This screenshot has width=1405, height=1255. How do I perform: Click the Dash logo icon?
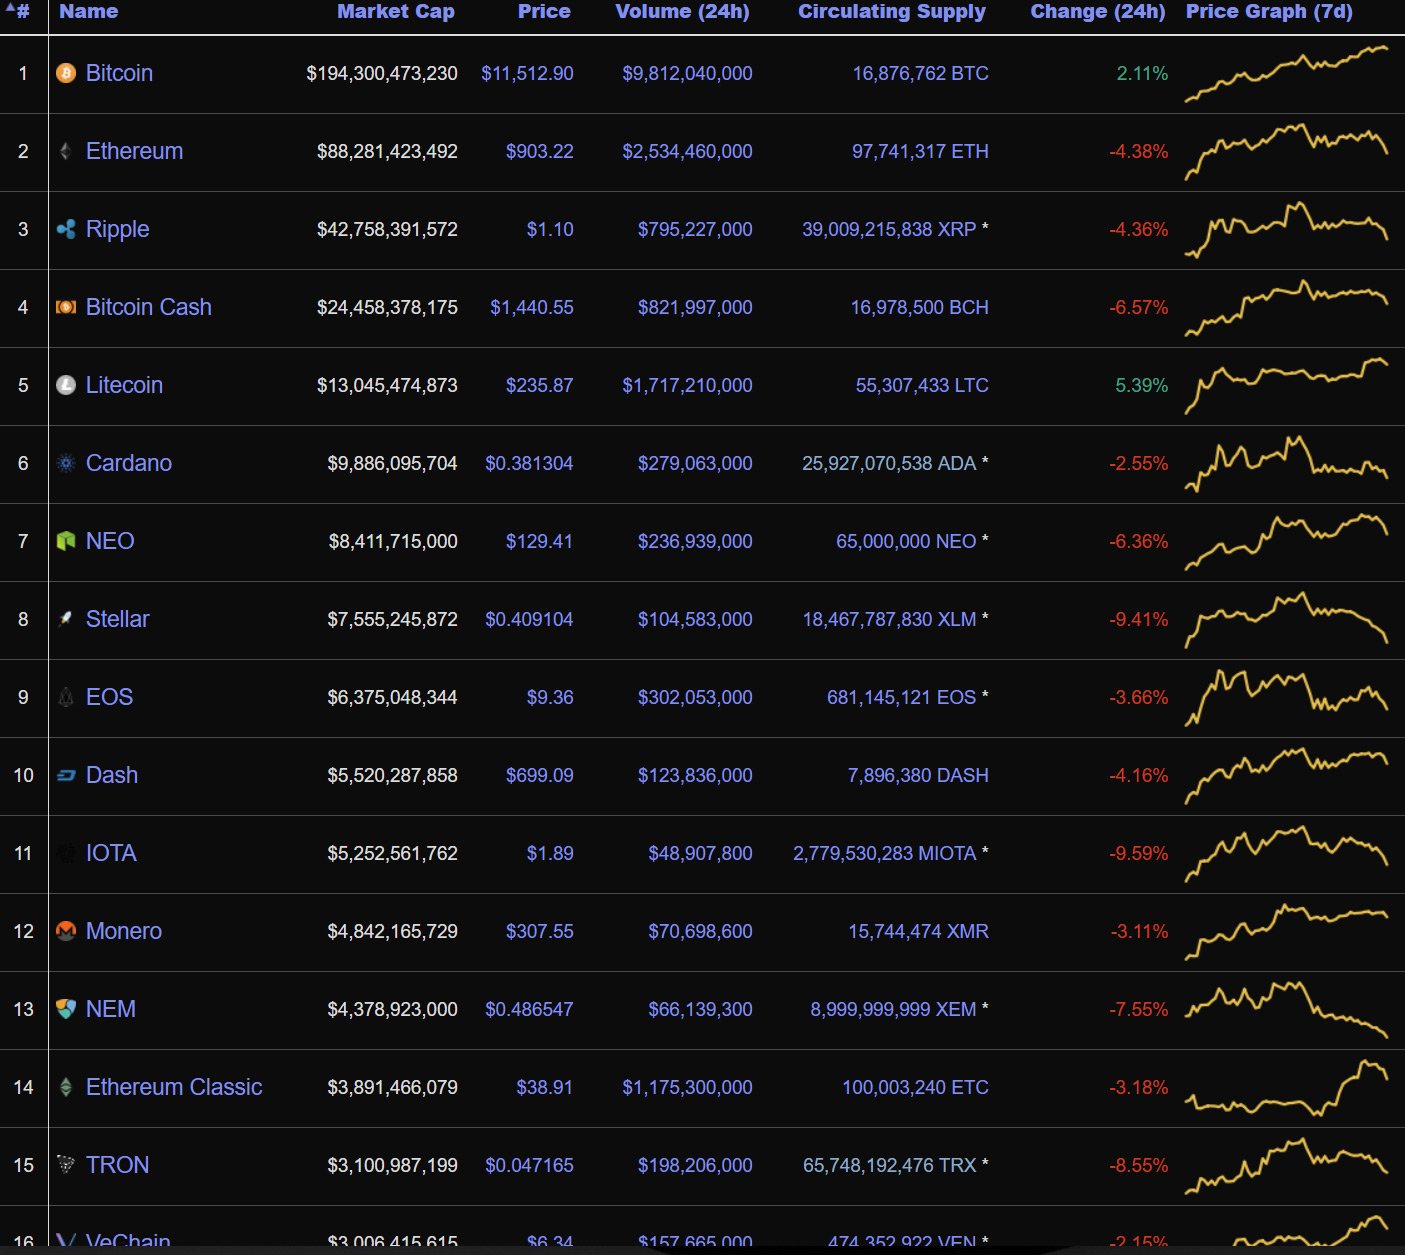[66, 775]
